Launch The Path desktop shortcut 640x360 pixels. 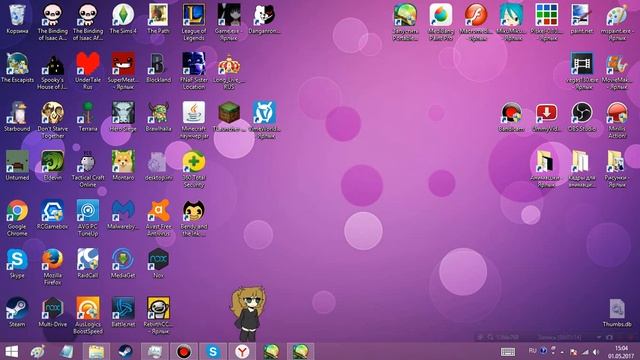click(x=158, y=19)
